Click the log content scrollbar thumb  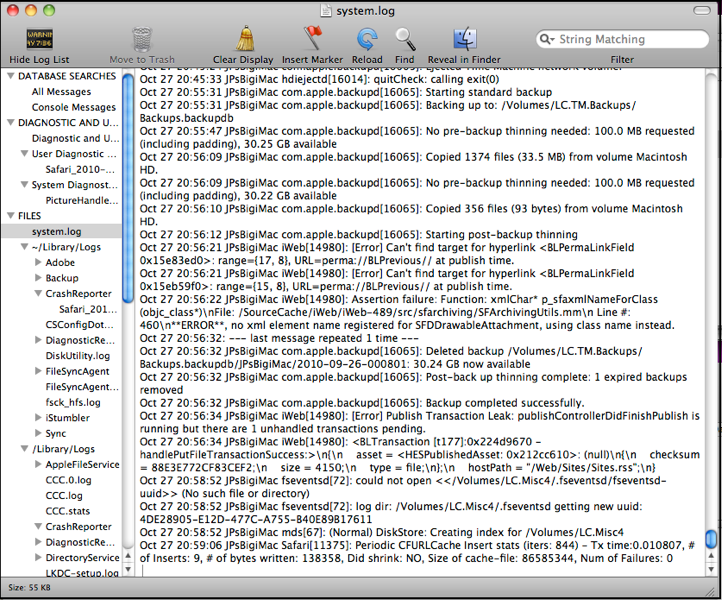(711, 539)
